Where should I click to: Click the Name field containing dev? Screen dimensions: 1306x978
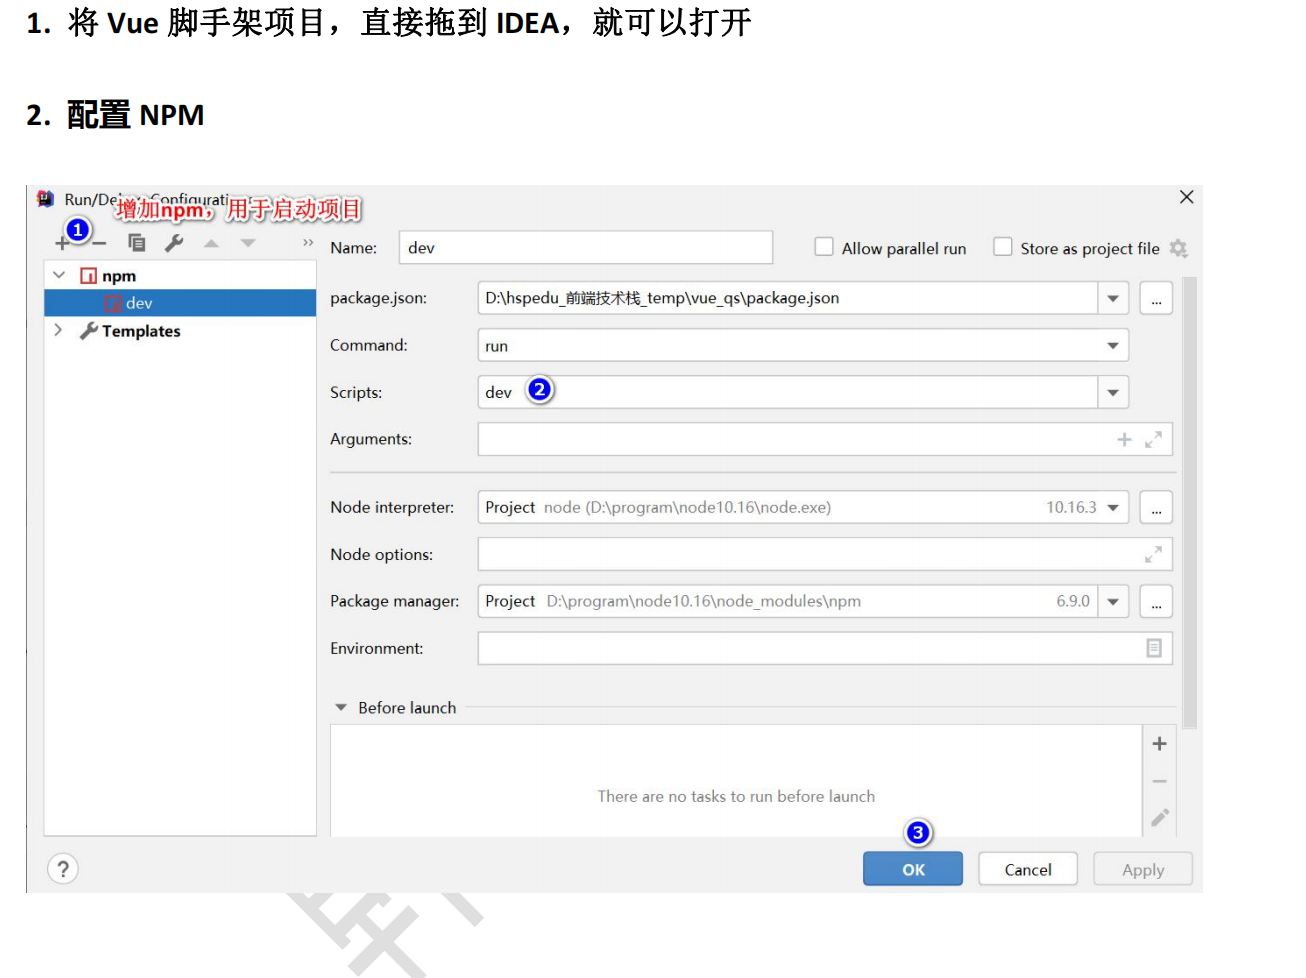pos(586,247)
